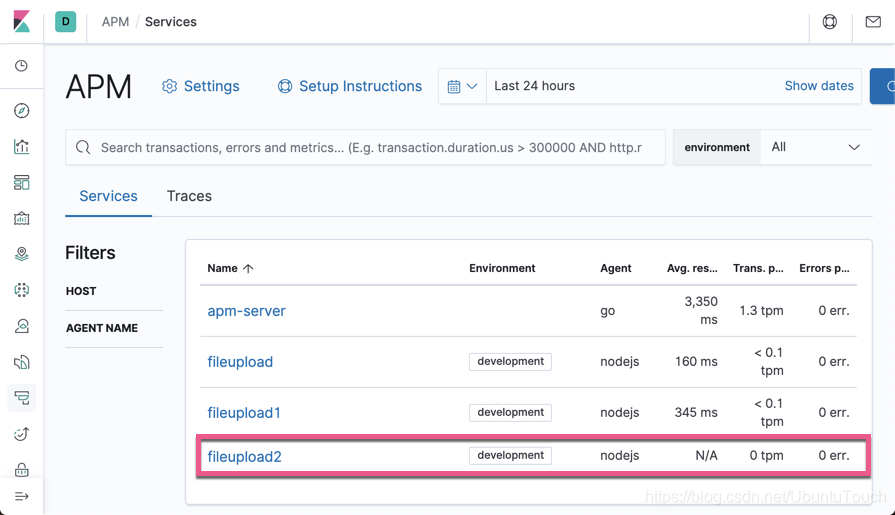
Task: Open Machine Learning from the sidebar
Action: [21, 290]
